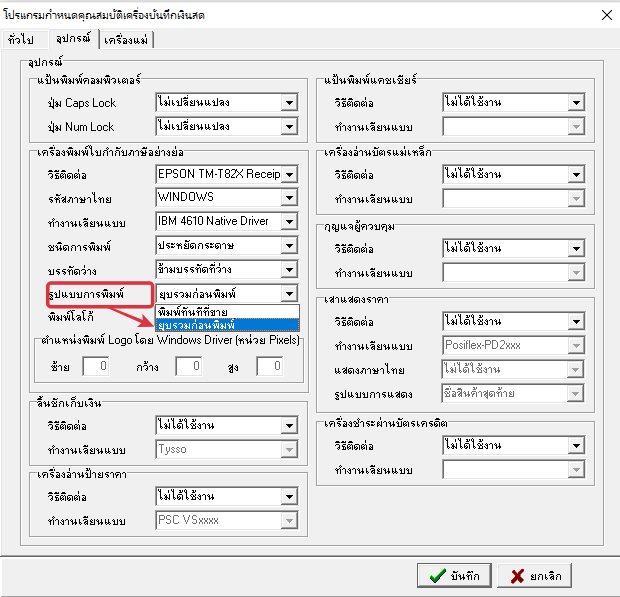Open the ชนิดการพิมพ์ ประหยัดกระดาษ dropdown
The height and width of the screenshot is (597, 620).
click(289, 245)
